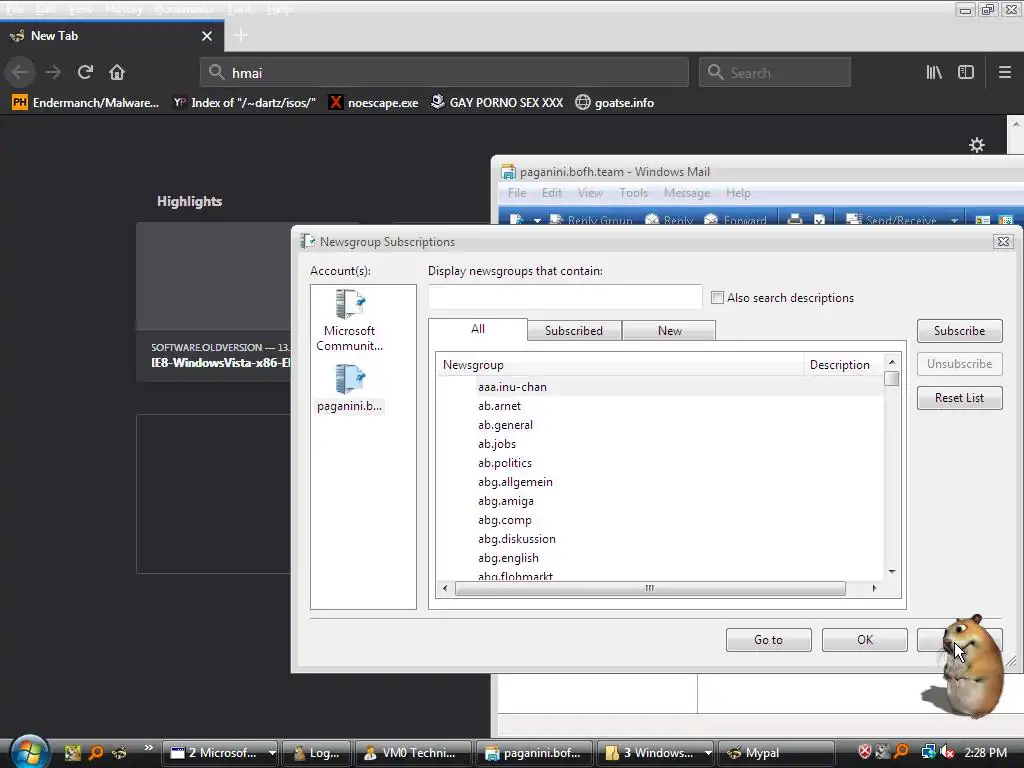Select the ab.politics newsgroup
Viewport: 1024px width, 768px height.
click(x=505, y=462)
